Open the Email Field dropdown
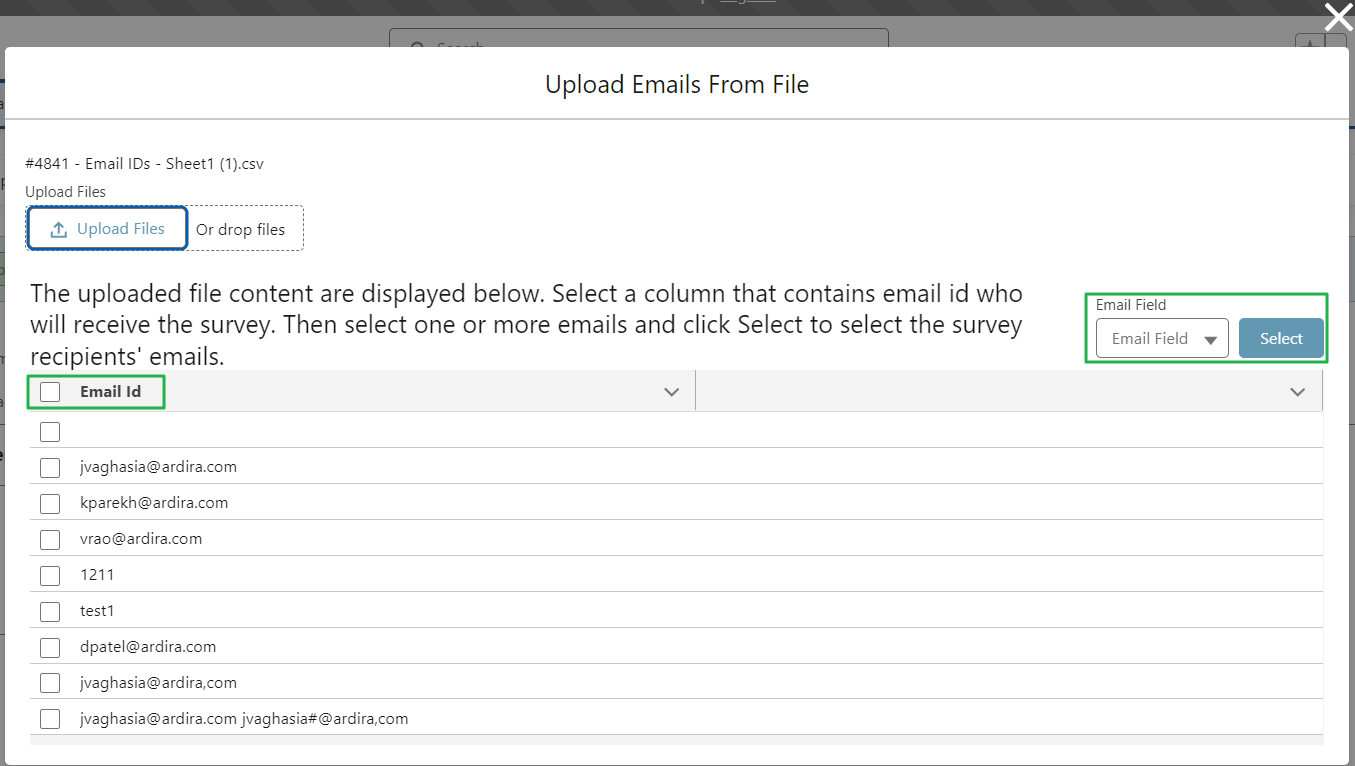1355x766 pixels. pyautogui.click(x=1161, y=338)
